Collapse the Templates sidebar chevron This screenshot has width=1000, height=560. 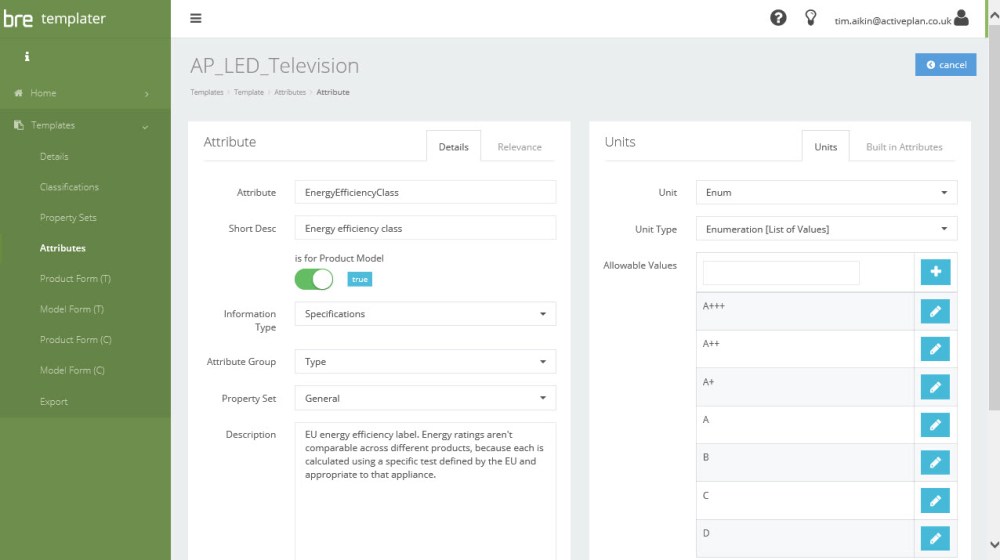tap(145, 126)
